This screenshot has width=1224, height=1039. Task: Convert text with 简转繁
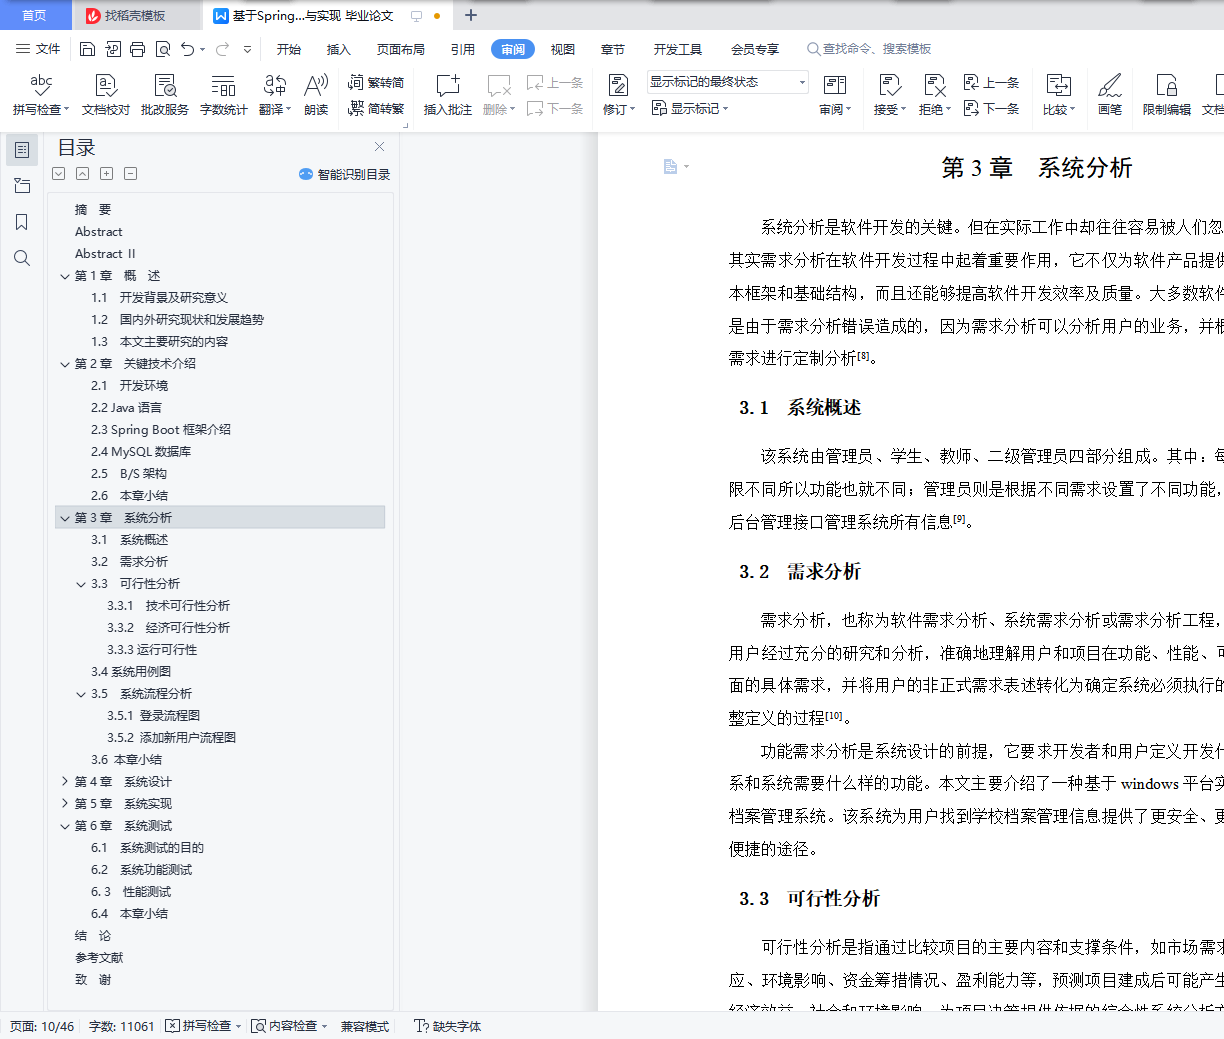tap(376, 108)
